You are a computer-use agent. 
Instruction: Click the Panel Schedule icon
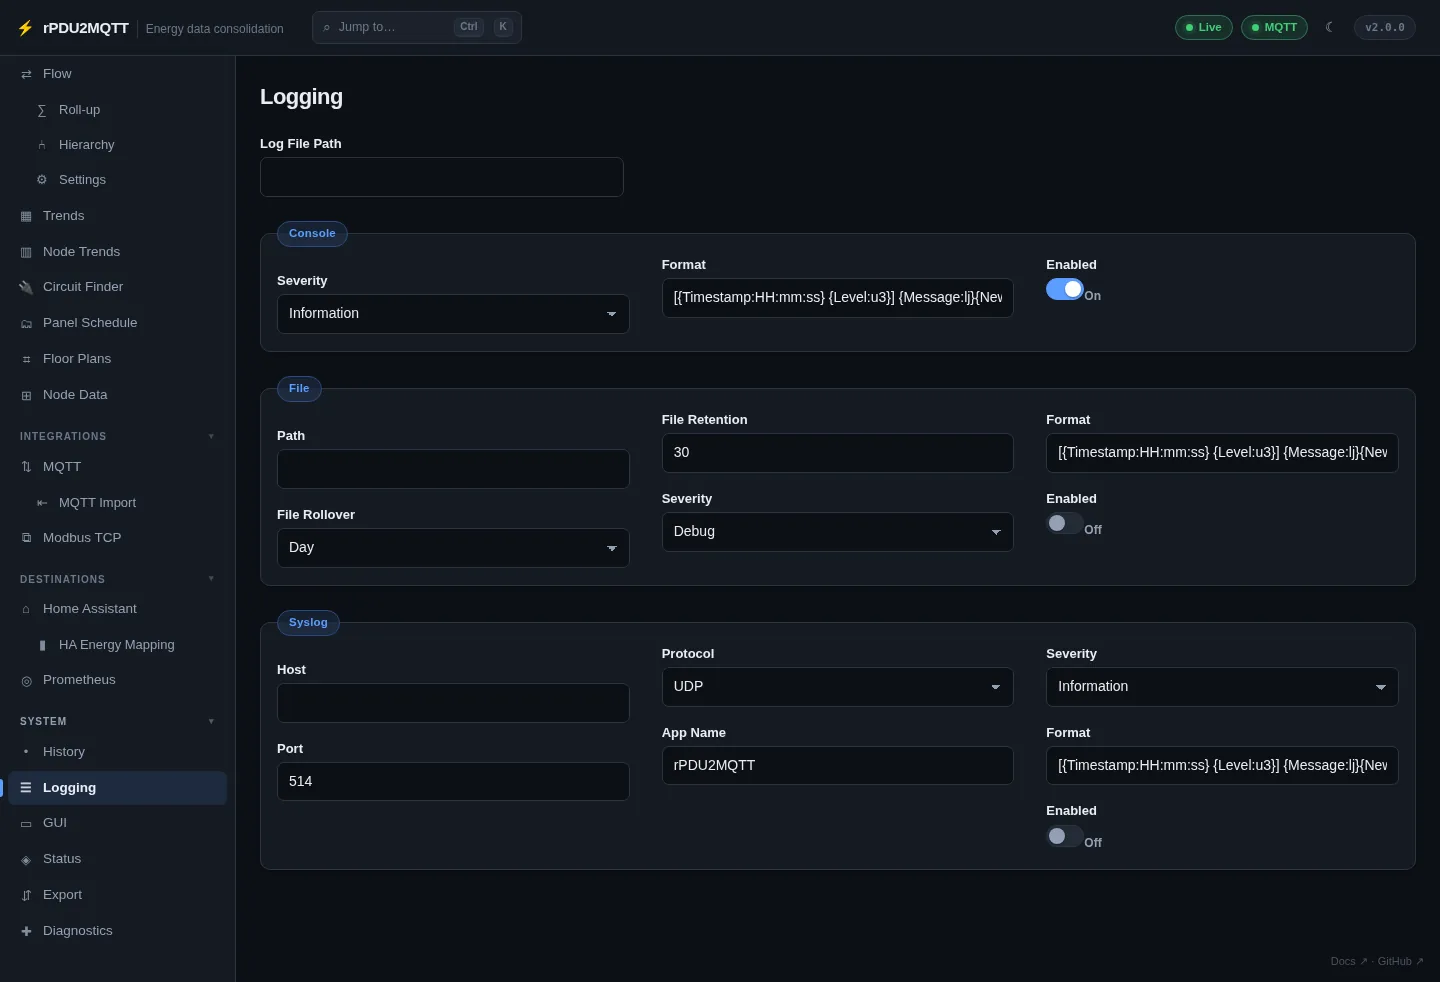(26, 323)
